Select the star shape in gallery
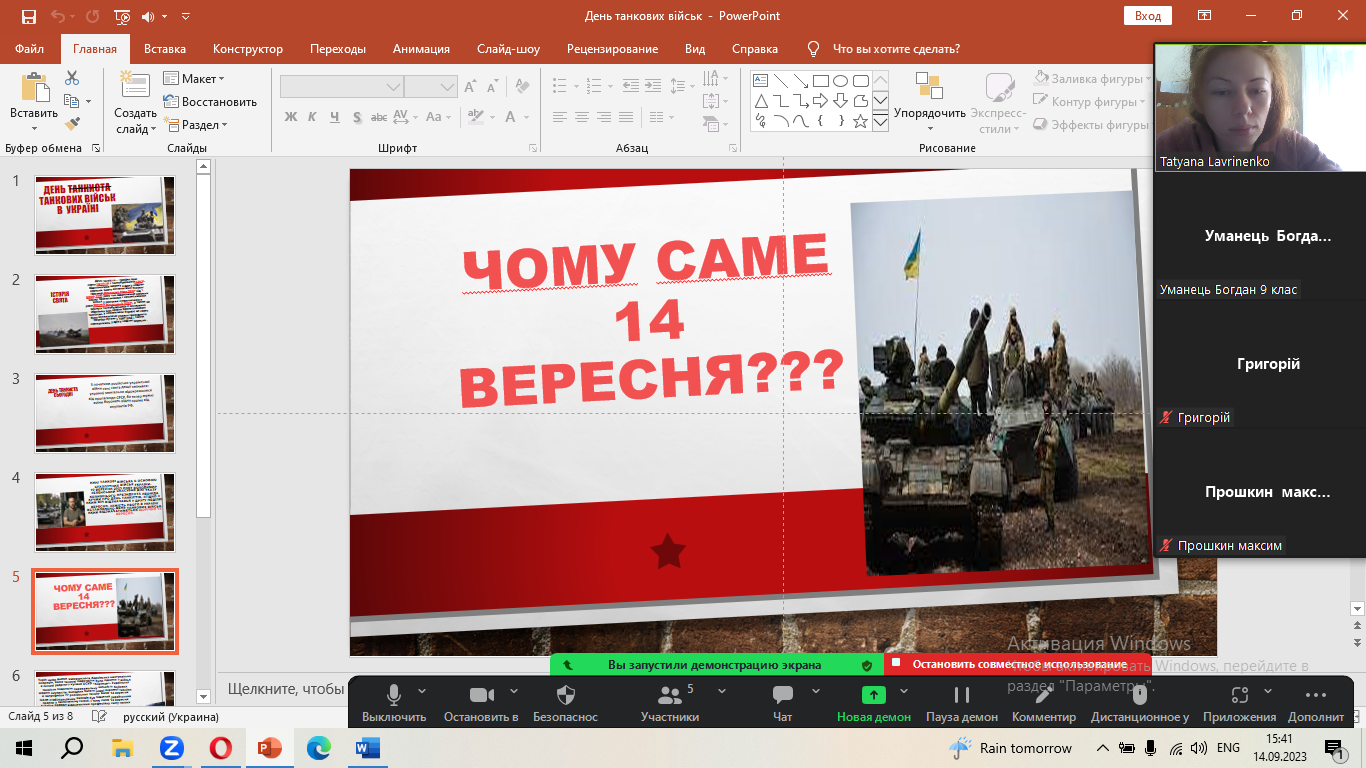Screen dimensions: 1366x768 [x=860, y=121]
